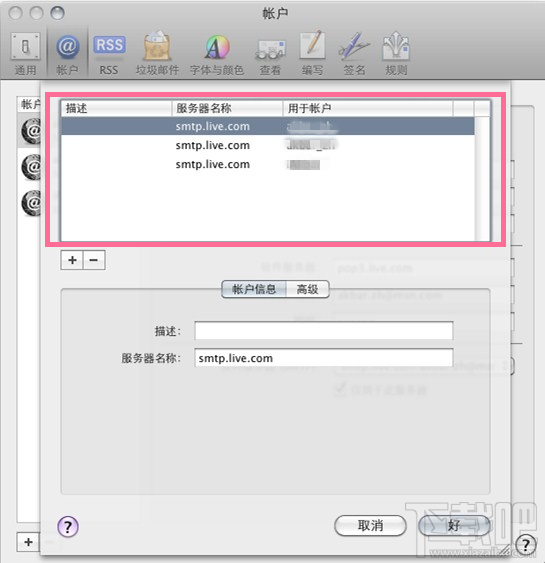This screenshot has width=545, height=563.
Task: Open the Signatures (签名) preferences pane
Action: 354,54
